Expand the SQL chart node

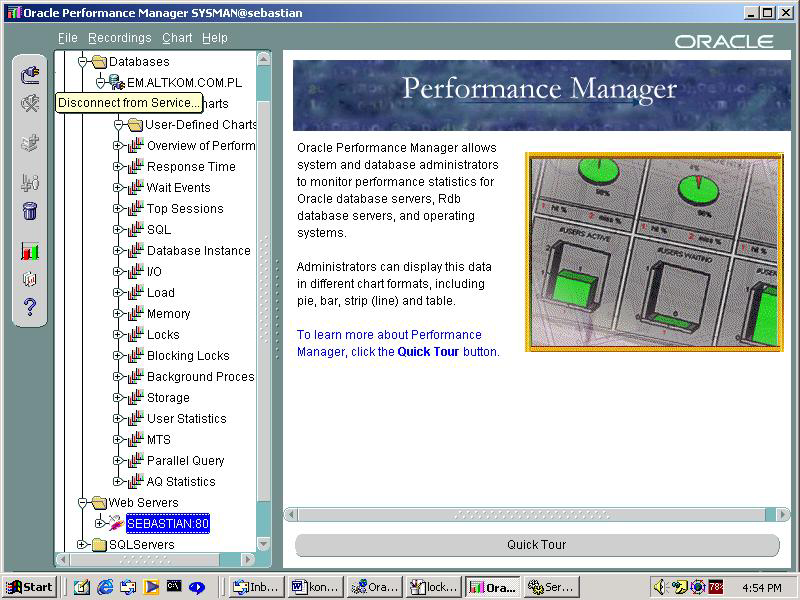click(x=117, y=230)
